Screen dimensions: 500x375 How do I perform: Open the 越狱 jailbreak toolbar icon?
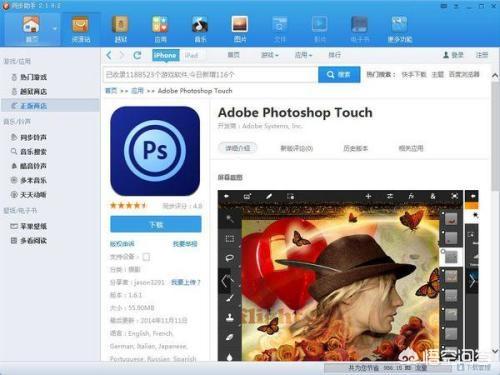[x=120, y=29]
